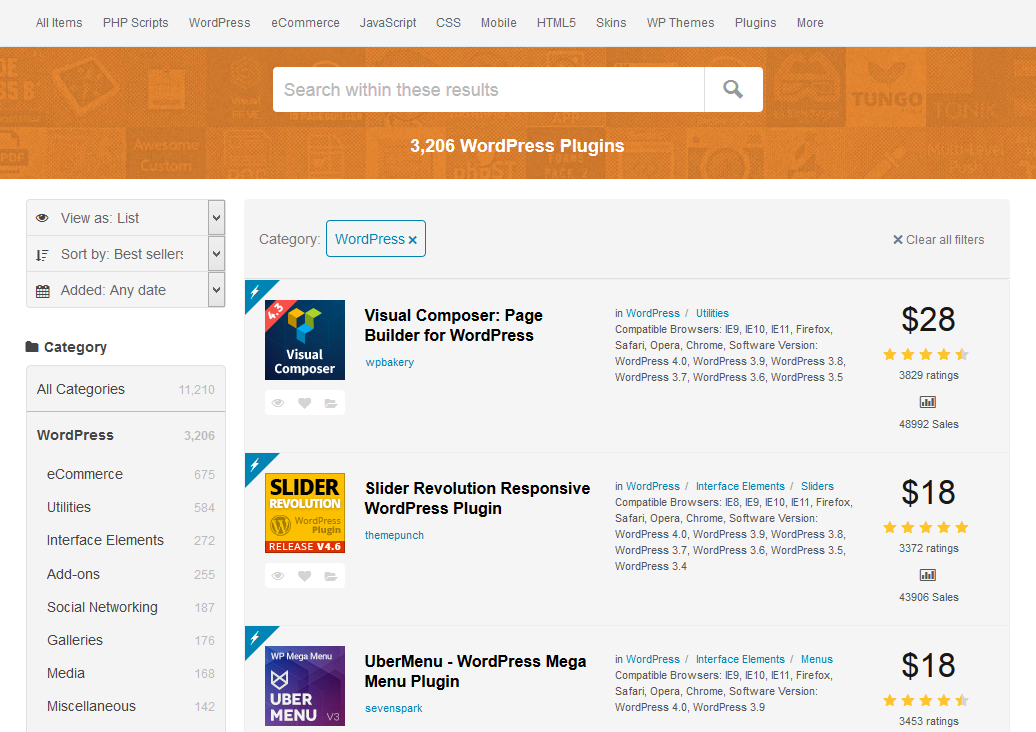
Task: Open the Slider Revolution thumbnail
Action: [x=305, y=513]
